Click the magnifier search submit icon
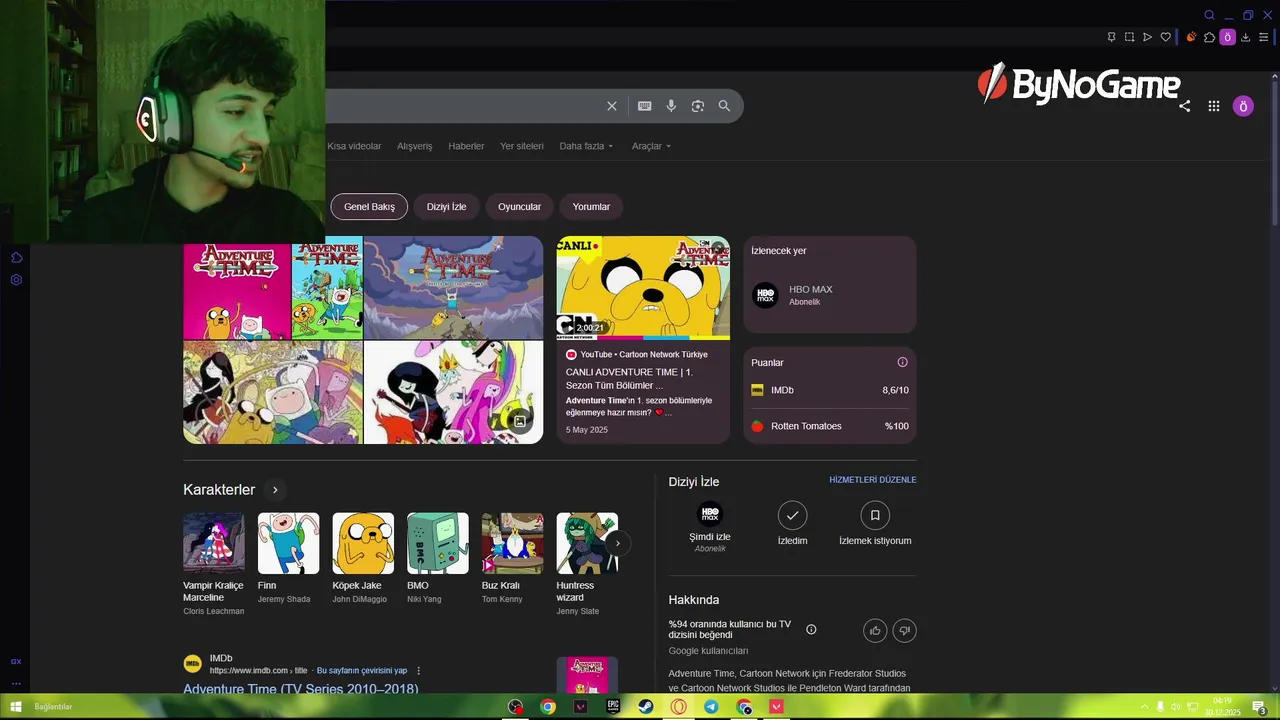The height and width of the screenshot is (720, 1280). 724,106
